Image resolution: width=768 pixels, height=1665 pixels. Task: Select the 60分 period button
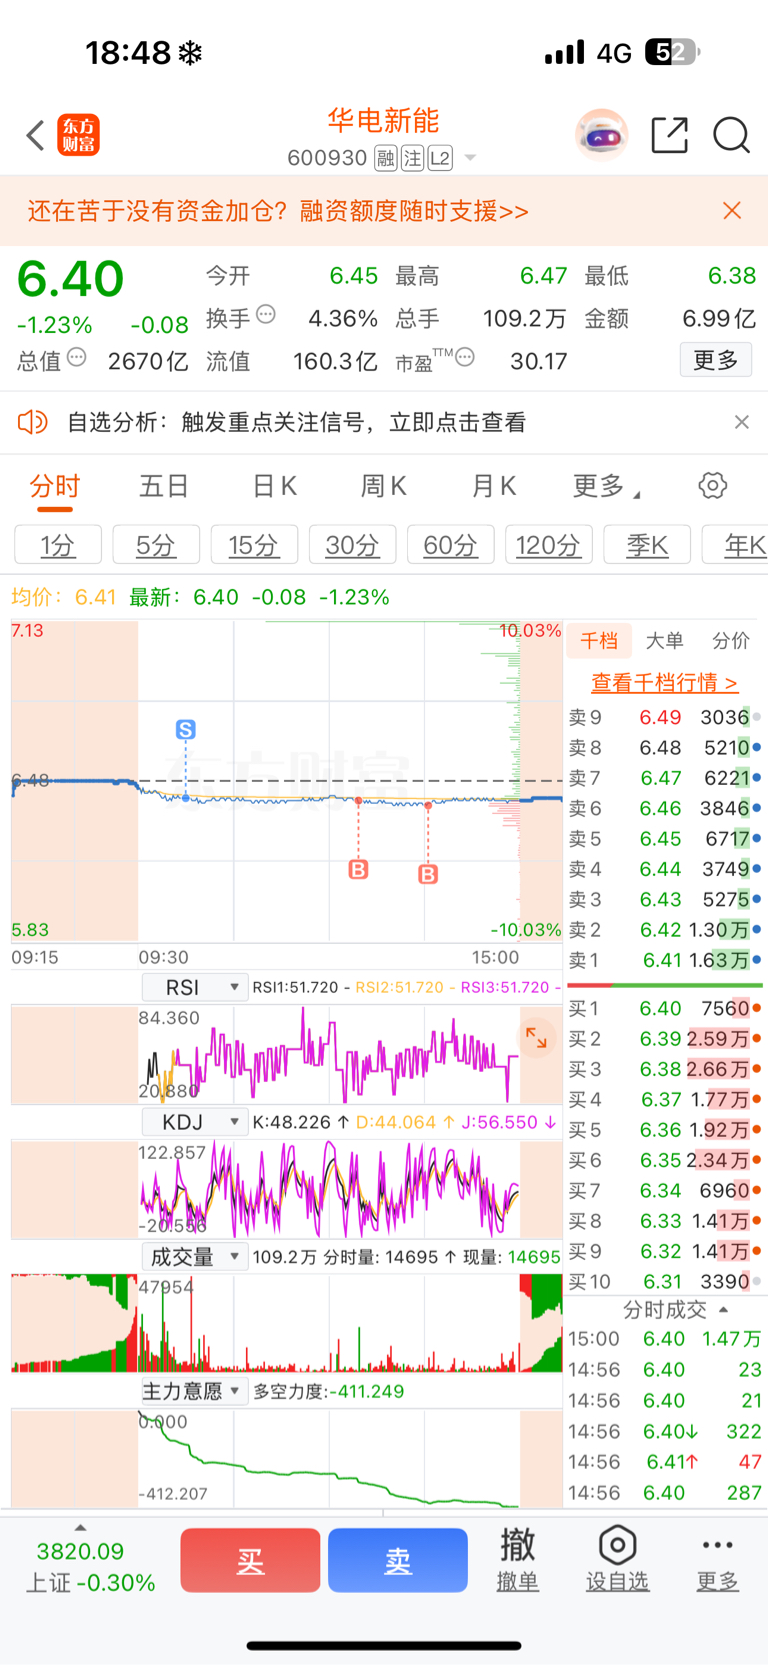[x=450, y=545]
